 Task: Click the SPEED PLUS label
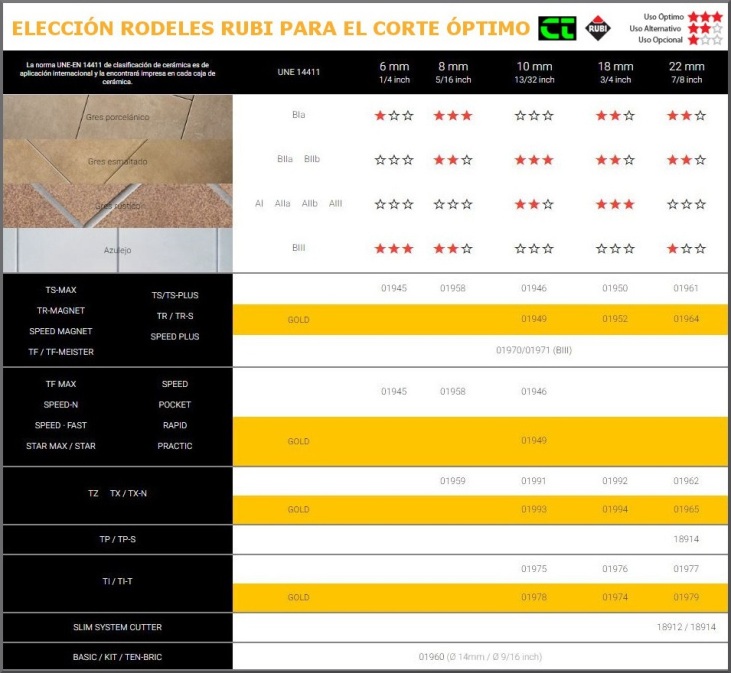[x=175, y=336]
